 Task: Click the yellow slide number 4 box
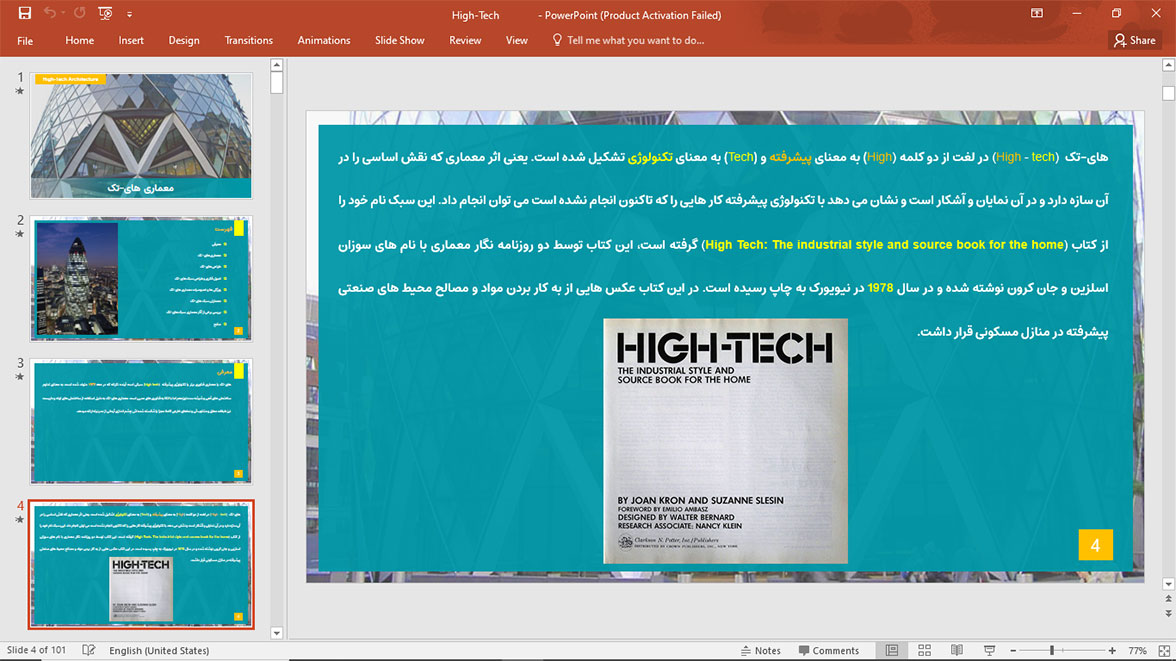click(1095, 545)
